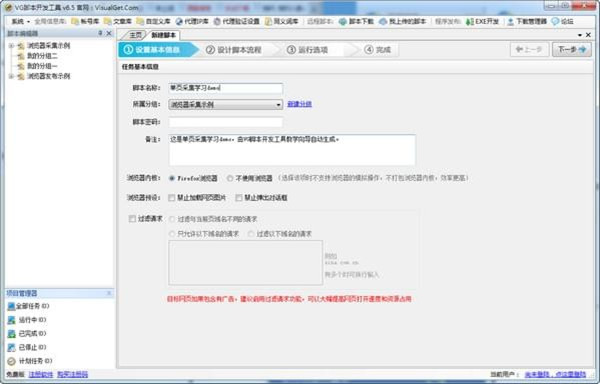Open the 论坛 forum icon
Screen dimensions: 600x384
coord(562,21)
